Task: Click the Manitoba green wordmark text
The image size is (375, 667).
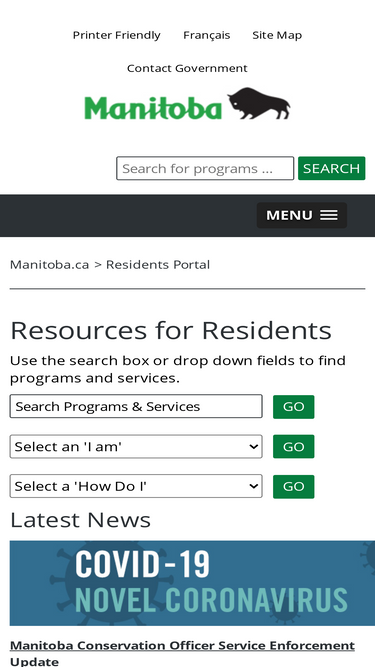Action: [153, 108]
